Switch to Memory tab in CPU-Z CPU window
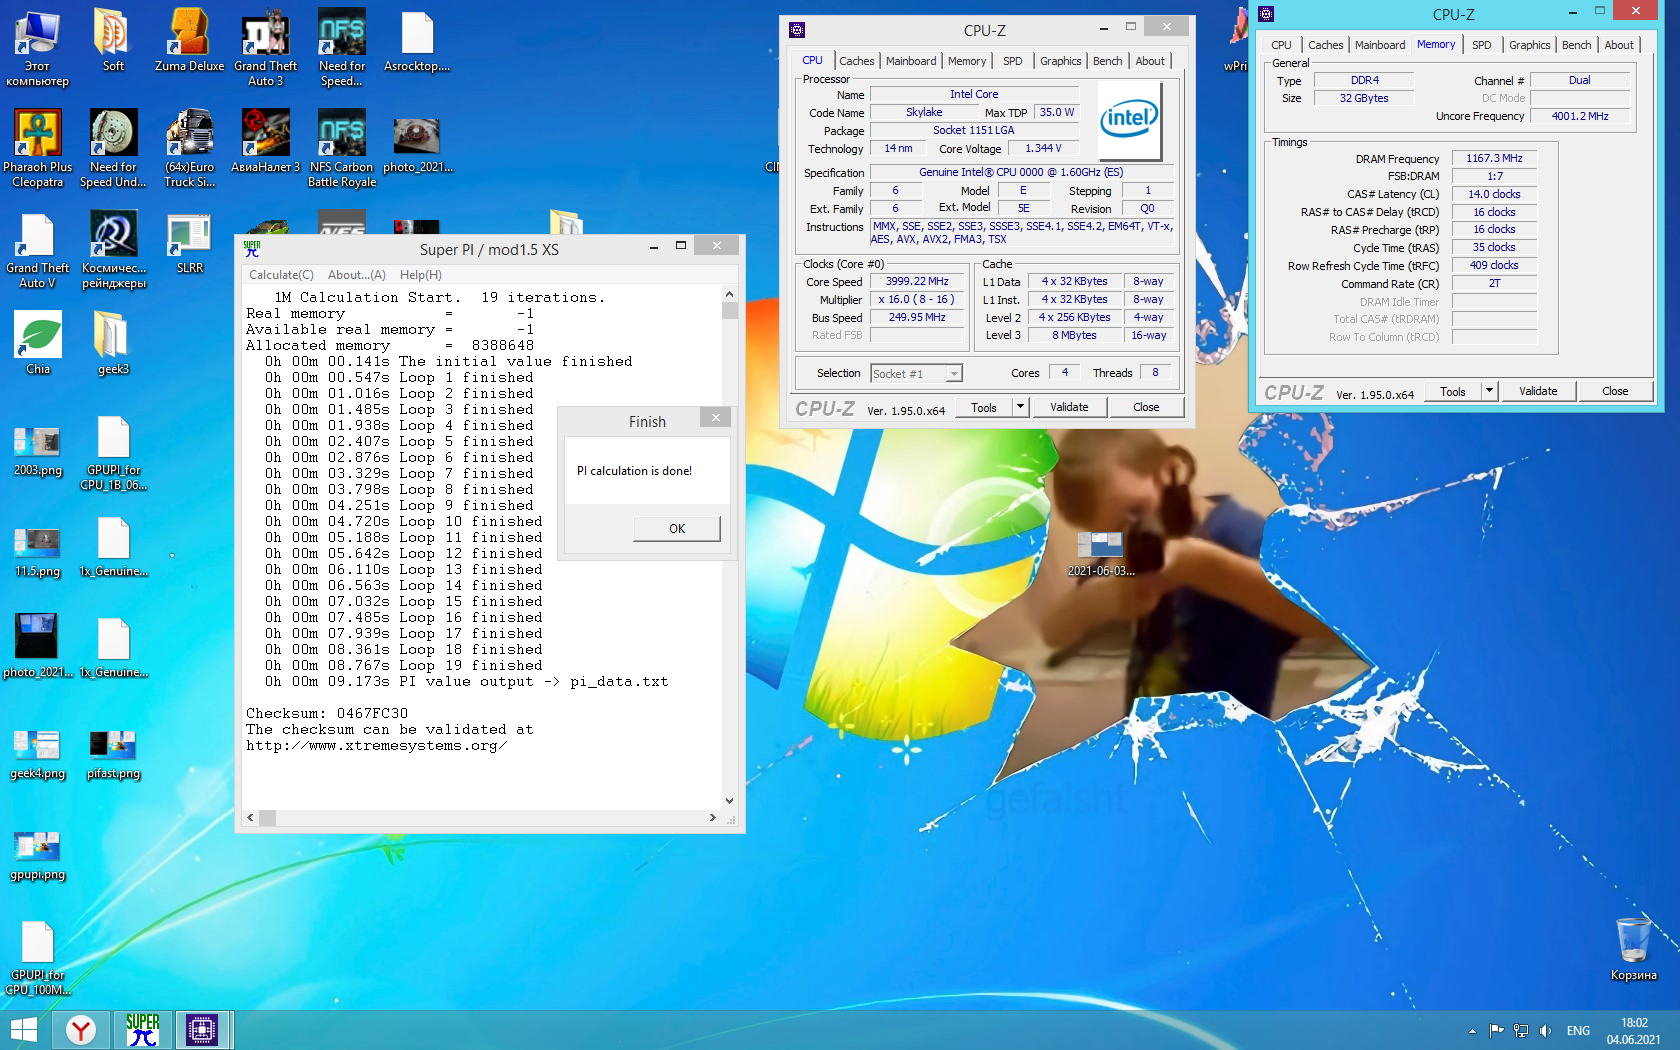Image resolution: width=1680 pixels, height=1050 pixels. pyautogui.click(x=967, y=61)
